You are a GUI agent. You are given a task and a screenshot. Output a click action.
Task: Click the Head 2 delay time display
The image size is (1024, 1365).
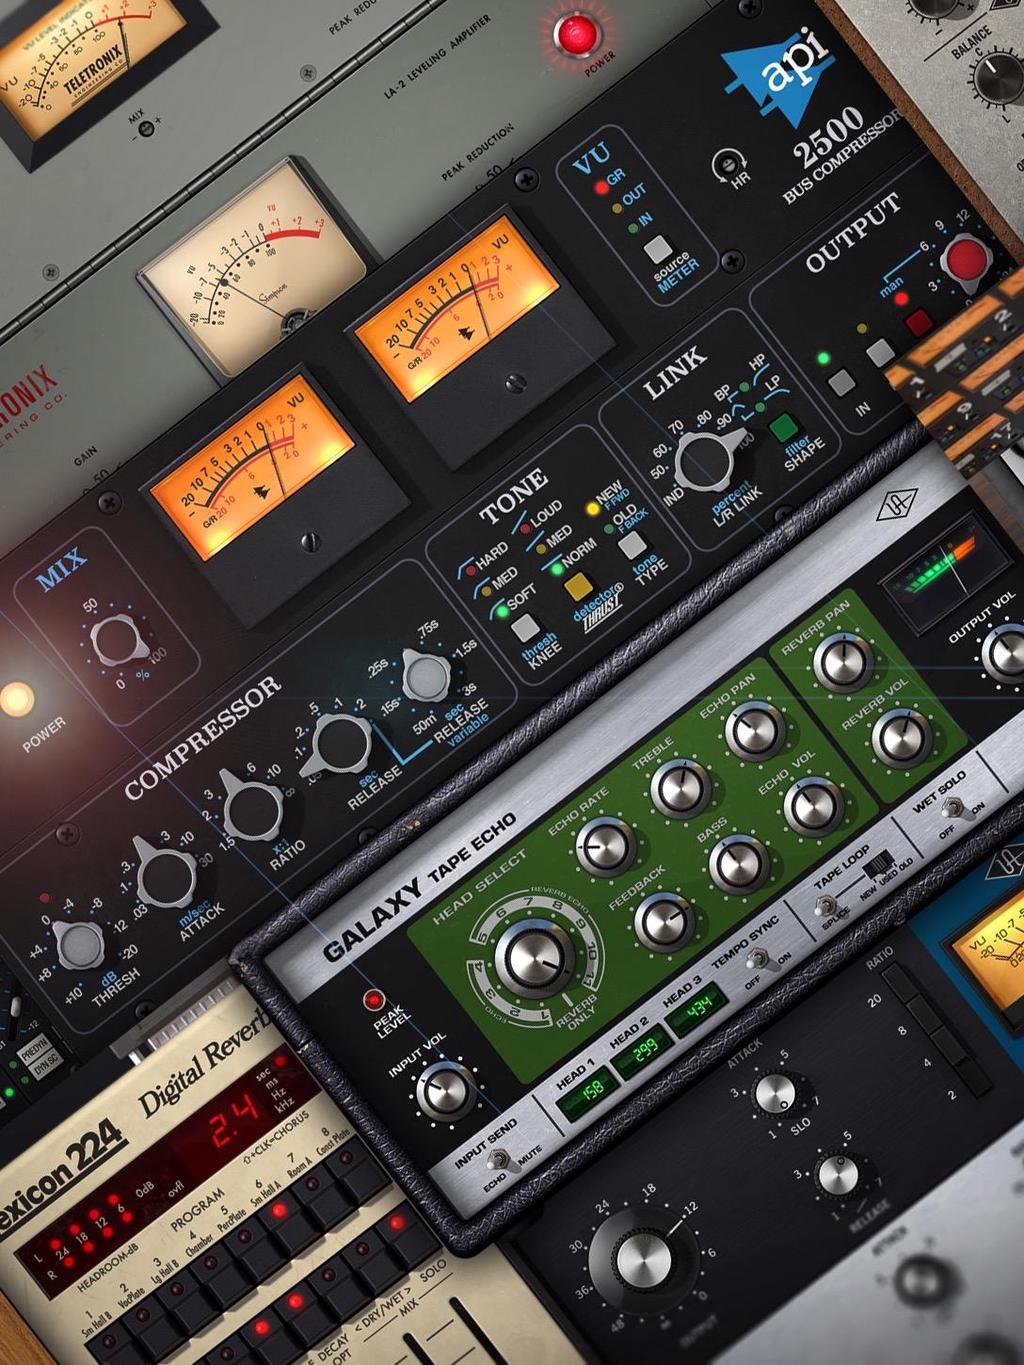pyautogui.click(x=644, y=1050)
